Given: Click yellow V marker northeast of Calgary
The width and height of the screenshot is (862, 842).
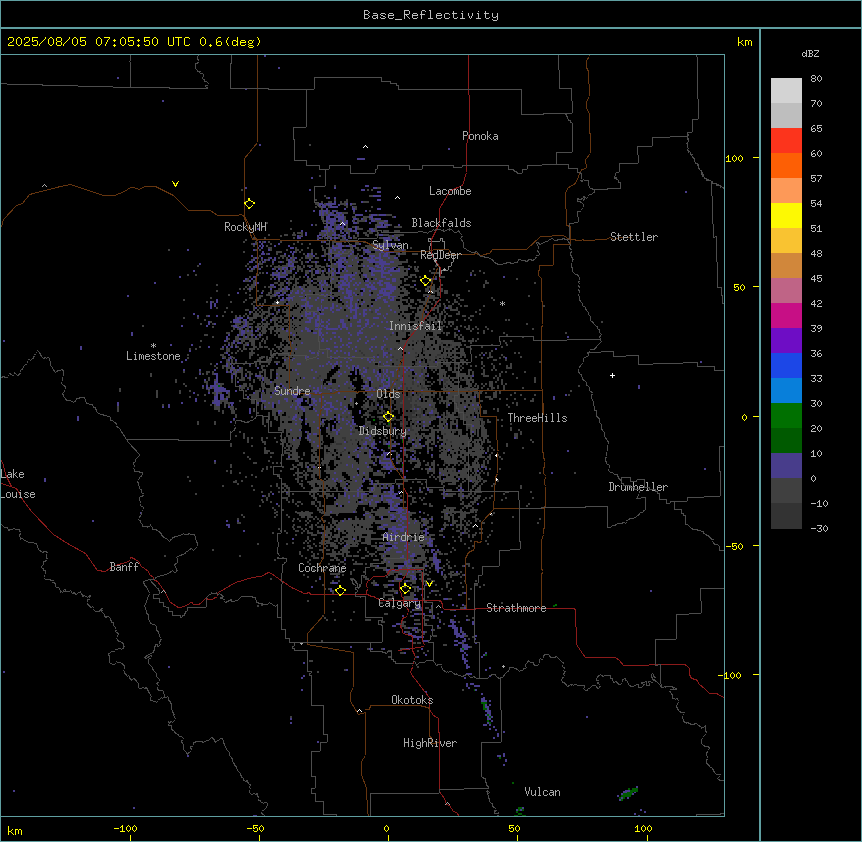Looking at the screenshot, I should tap(429, 584).
